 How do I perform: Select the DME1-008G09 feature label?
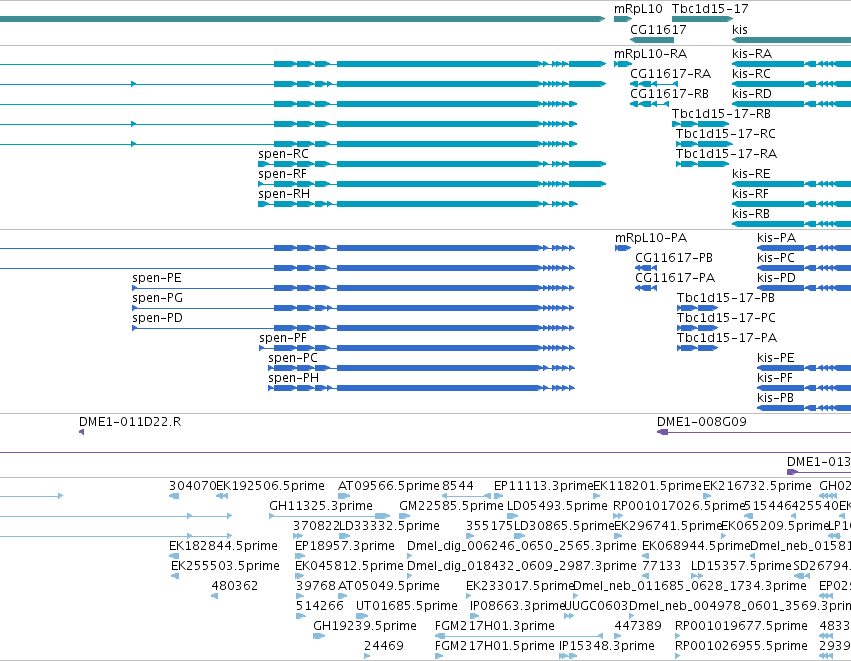(x=701, y=422)
